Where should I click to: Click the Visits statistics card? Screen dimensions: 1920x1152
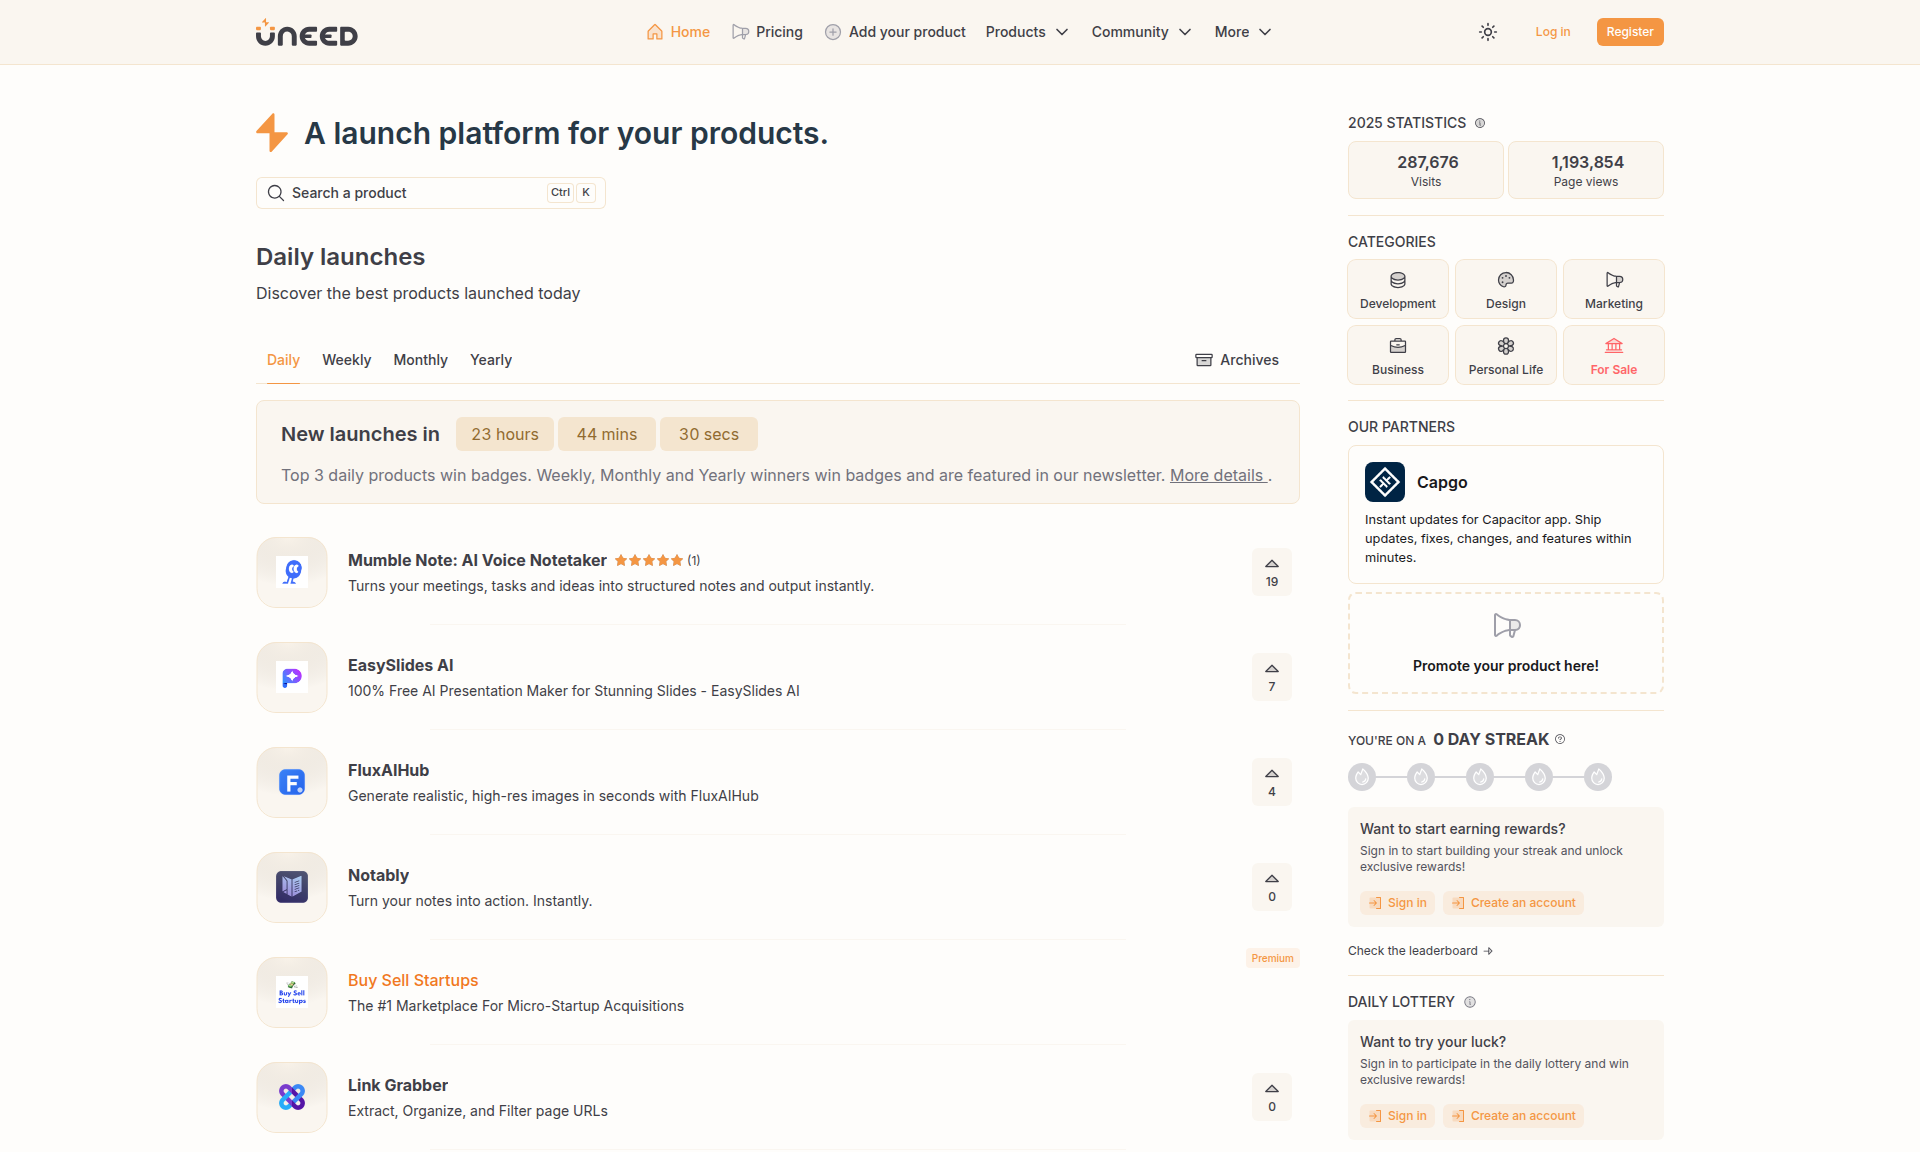[x=1426, y=170]
